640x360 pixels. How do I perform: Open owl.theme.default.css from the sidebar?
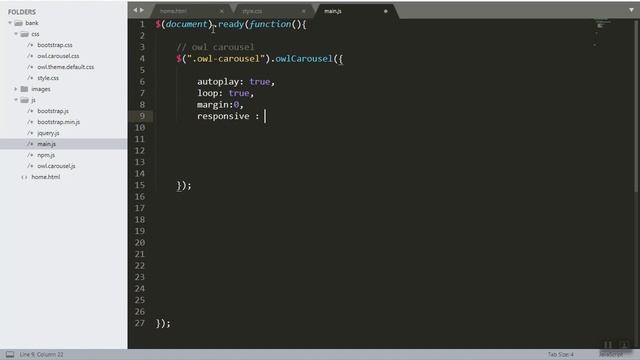pos(65,67)
